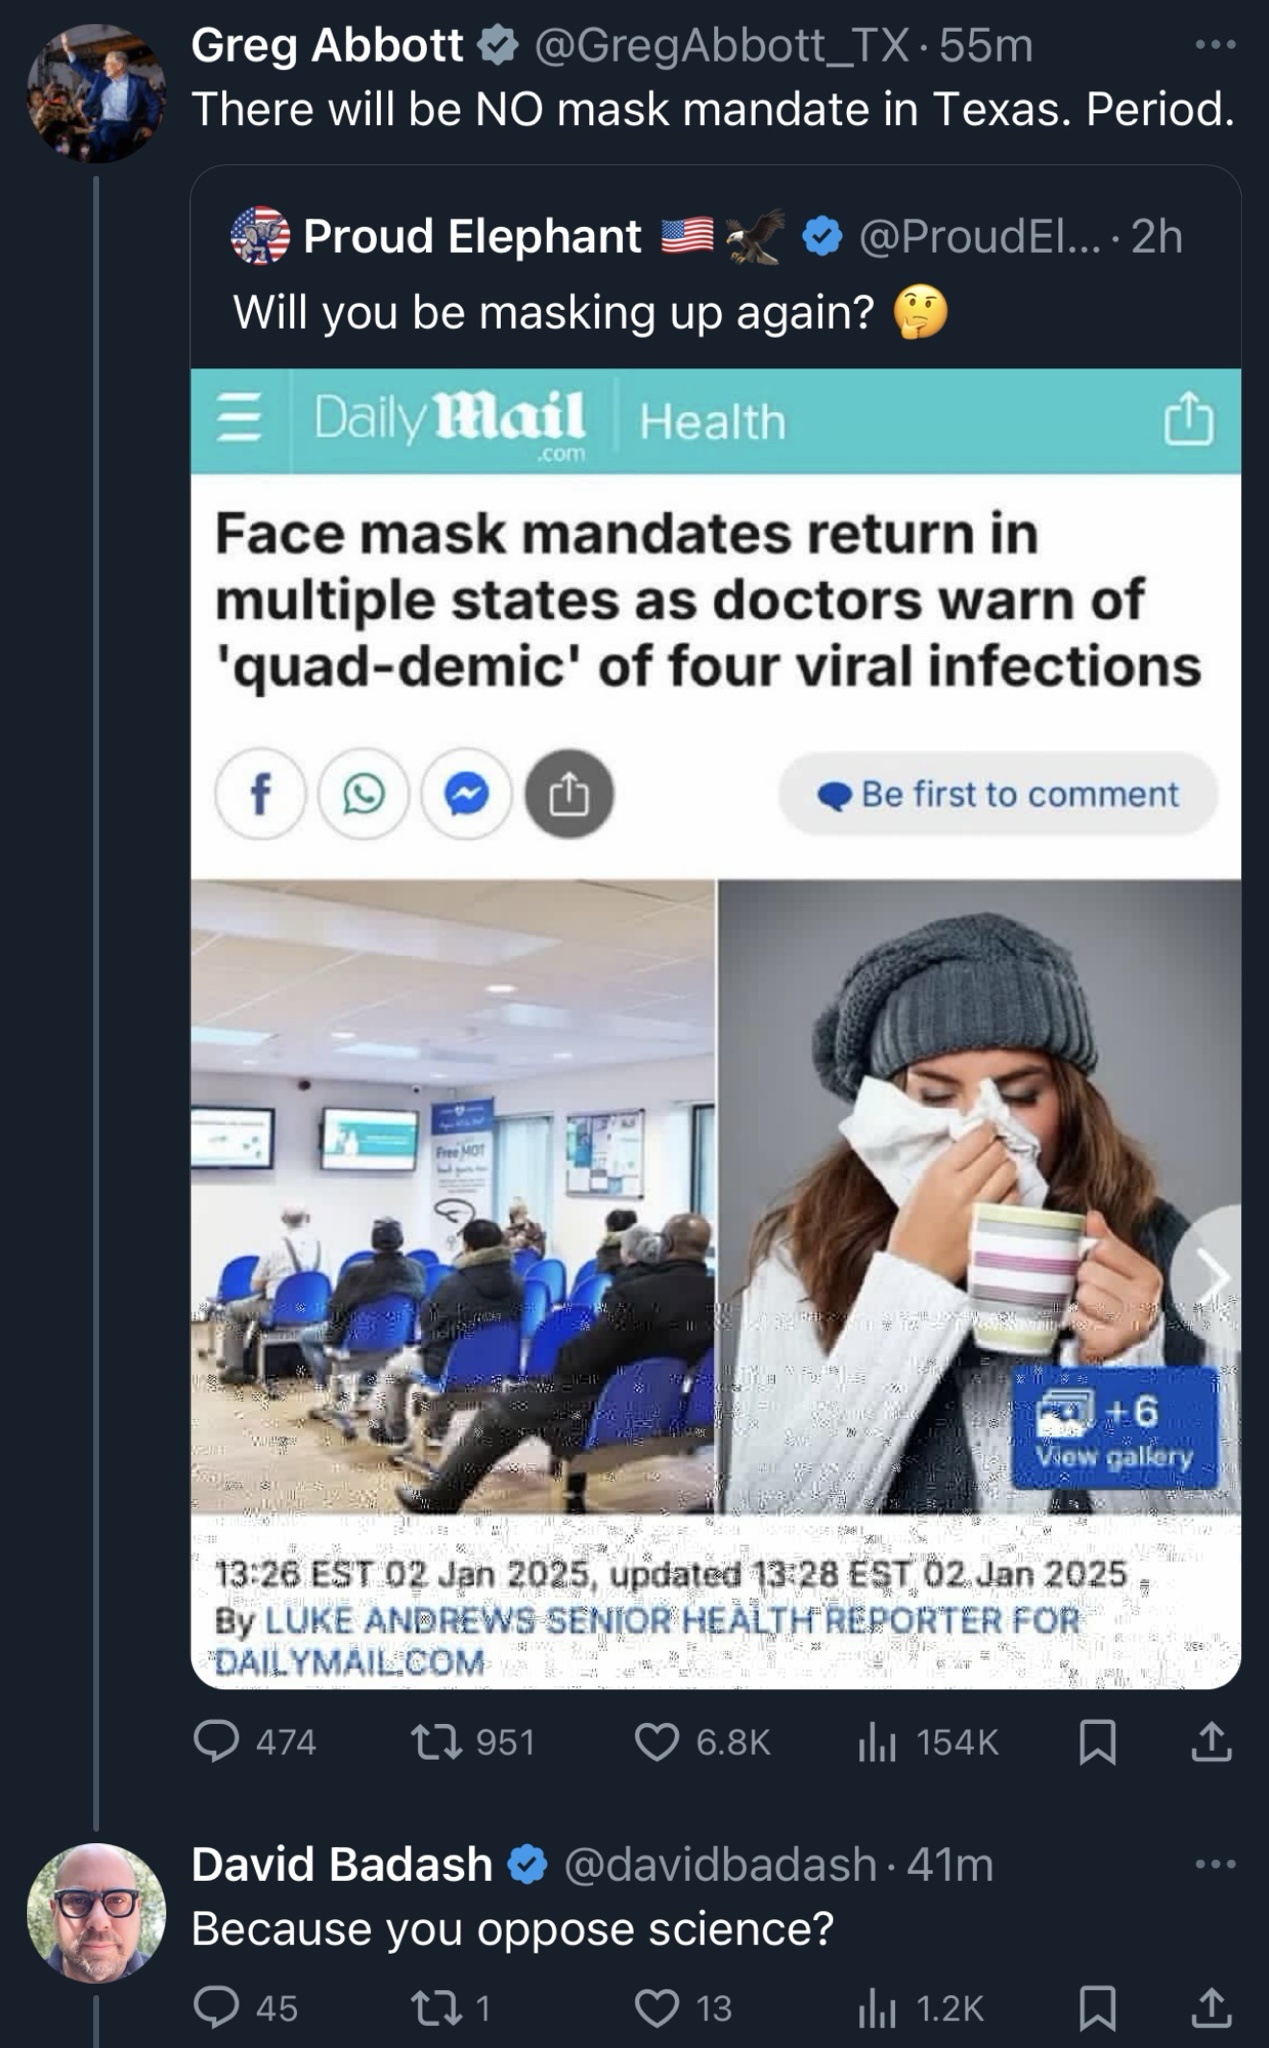
Task: Select the Health section tab
Action: click(x=712, y=422)
